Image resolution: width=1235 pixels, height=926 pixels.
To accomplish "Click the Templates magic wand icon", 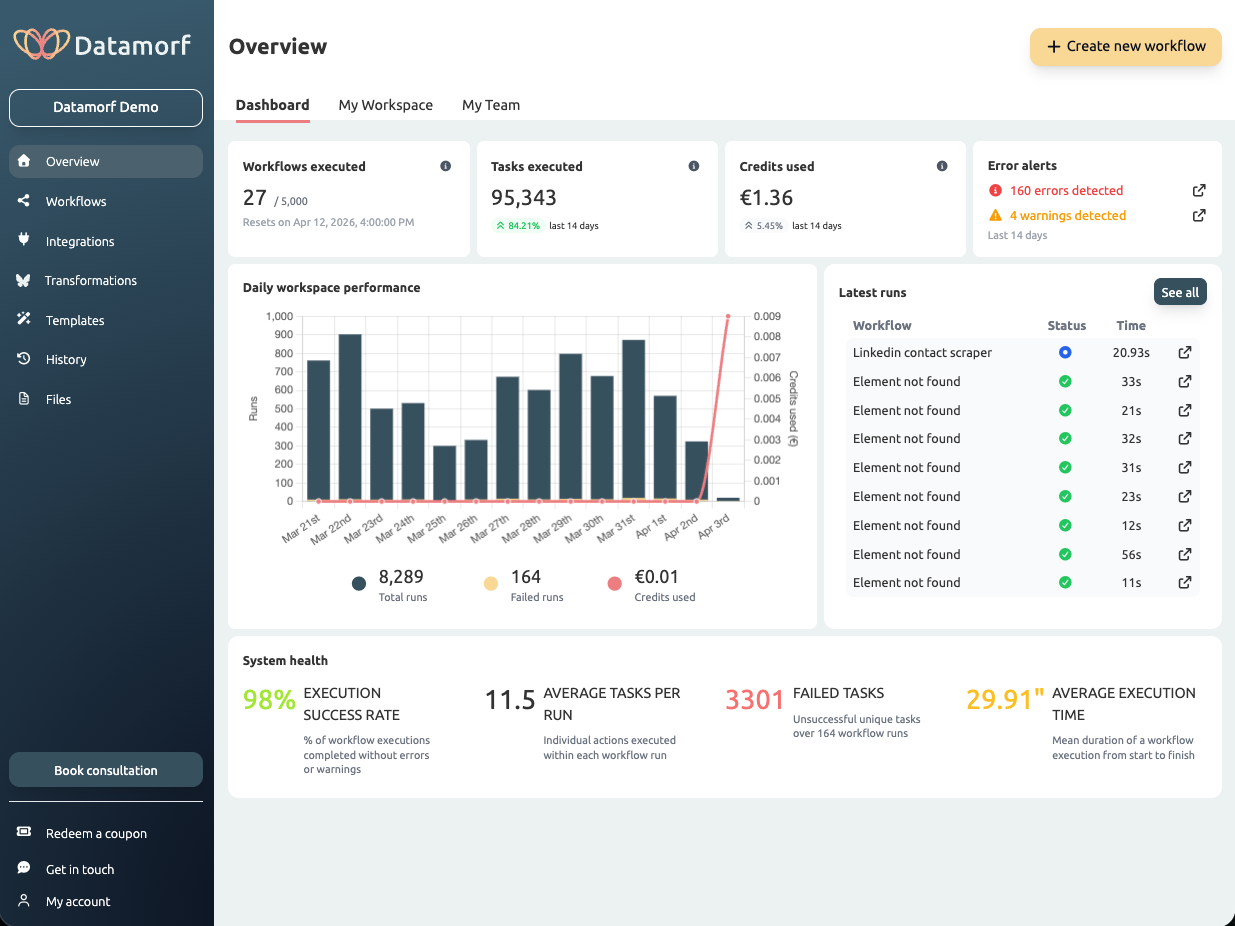I will [x=24, y=320].
